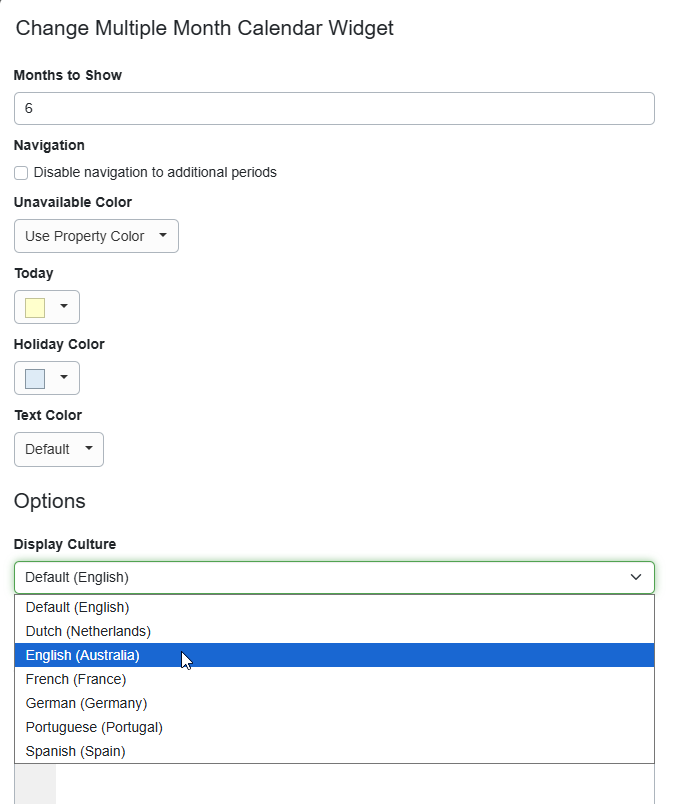Click the Months to Show input field
This screenshot has width=686, height=804.
coord(334,109)
